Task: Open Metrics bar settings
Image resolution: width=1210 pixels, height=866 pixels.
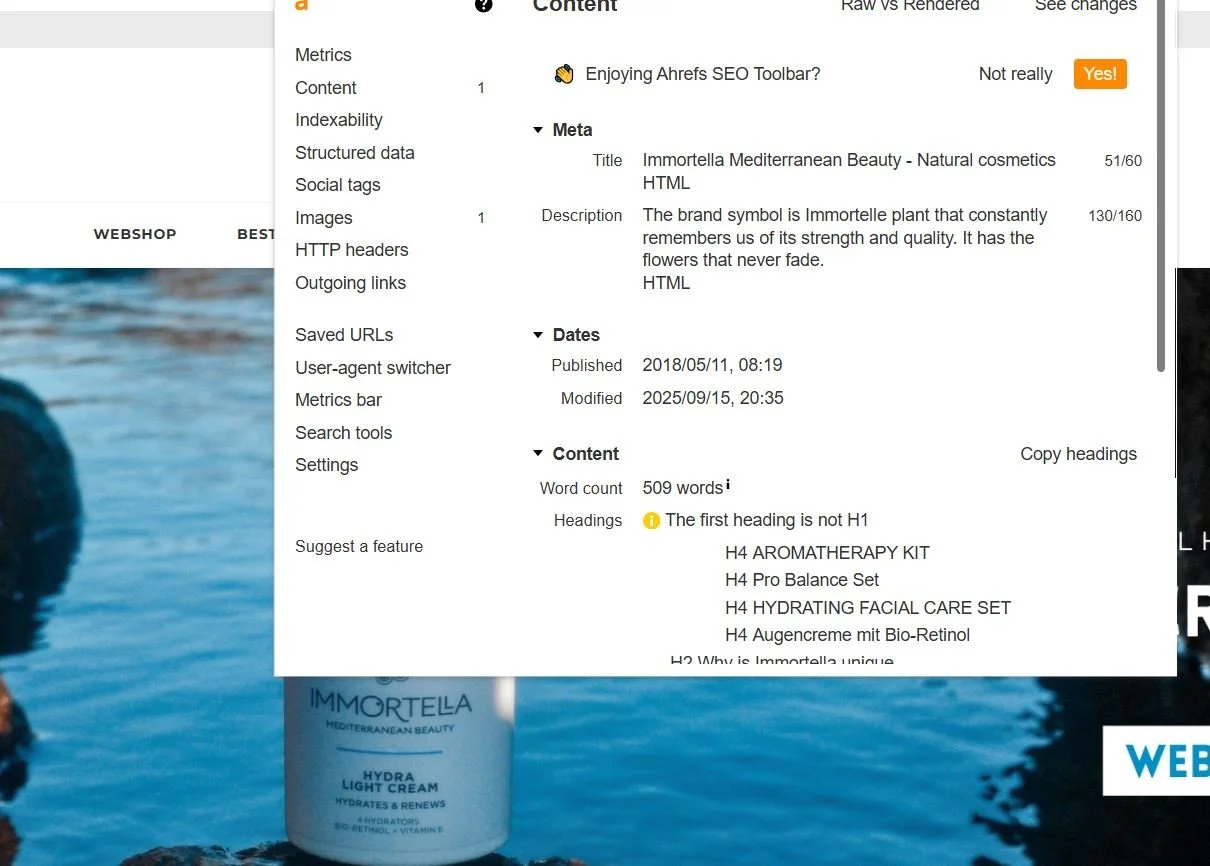Action: tap(339, 400)
